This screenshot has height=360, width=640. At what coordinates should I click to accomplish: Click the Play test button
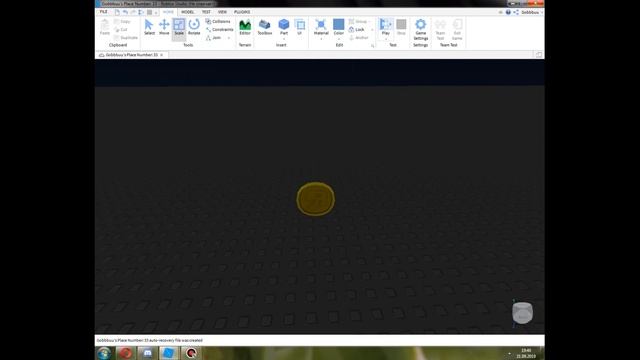pos(386,26)
